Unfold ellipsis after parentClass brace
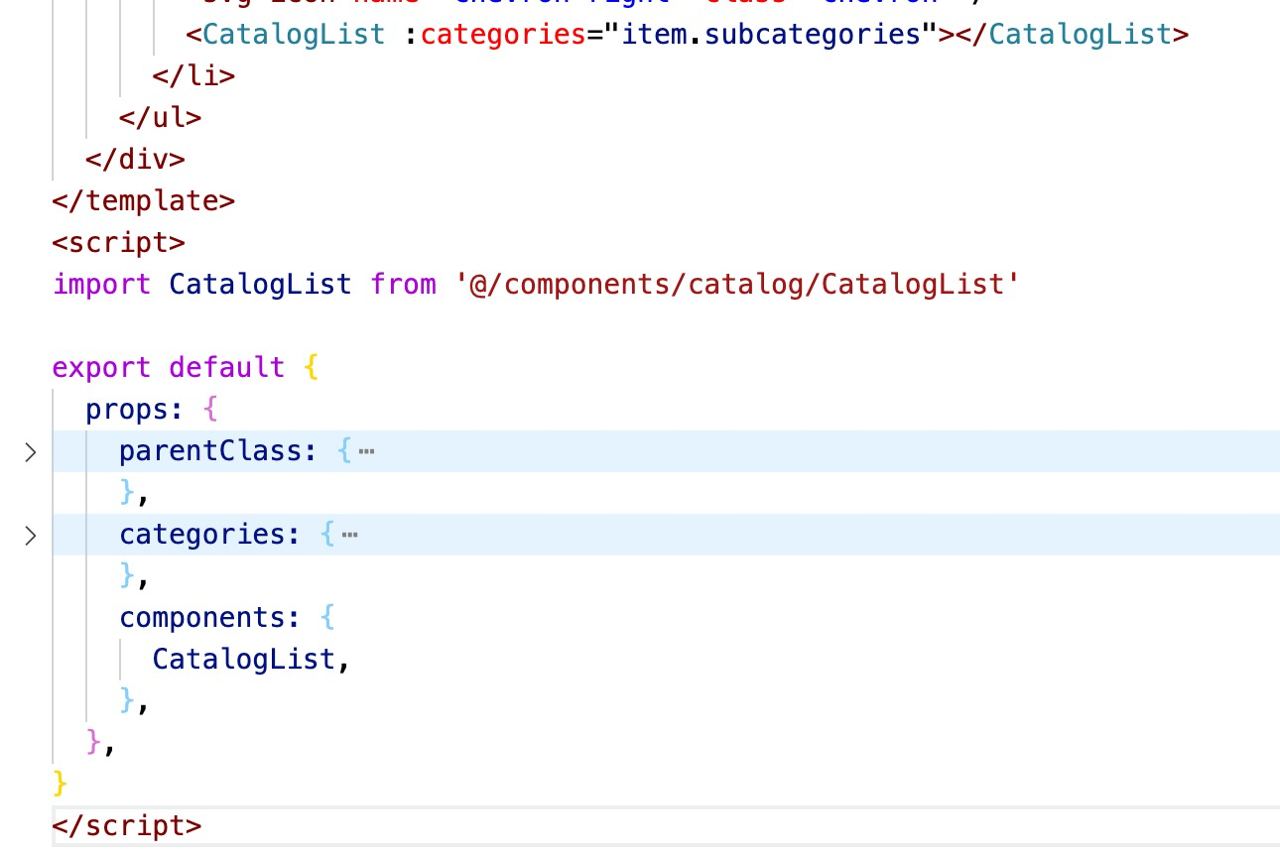Image resolution: width=1280 pixels, height=859 pixels. pos(366,452)
